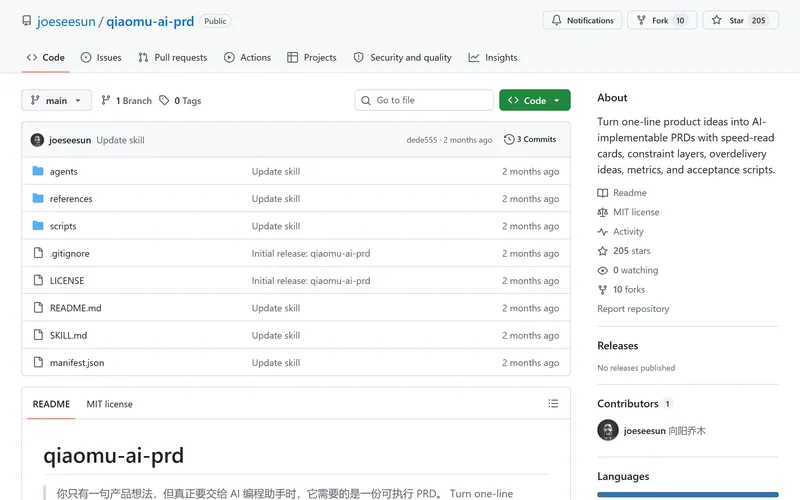Open the agents folder
Screen dimensions: 800x500
coord(64,171)
